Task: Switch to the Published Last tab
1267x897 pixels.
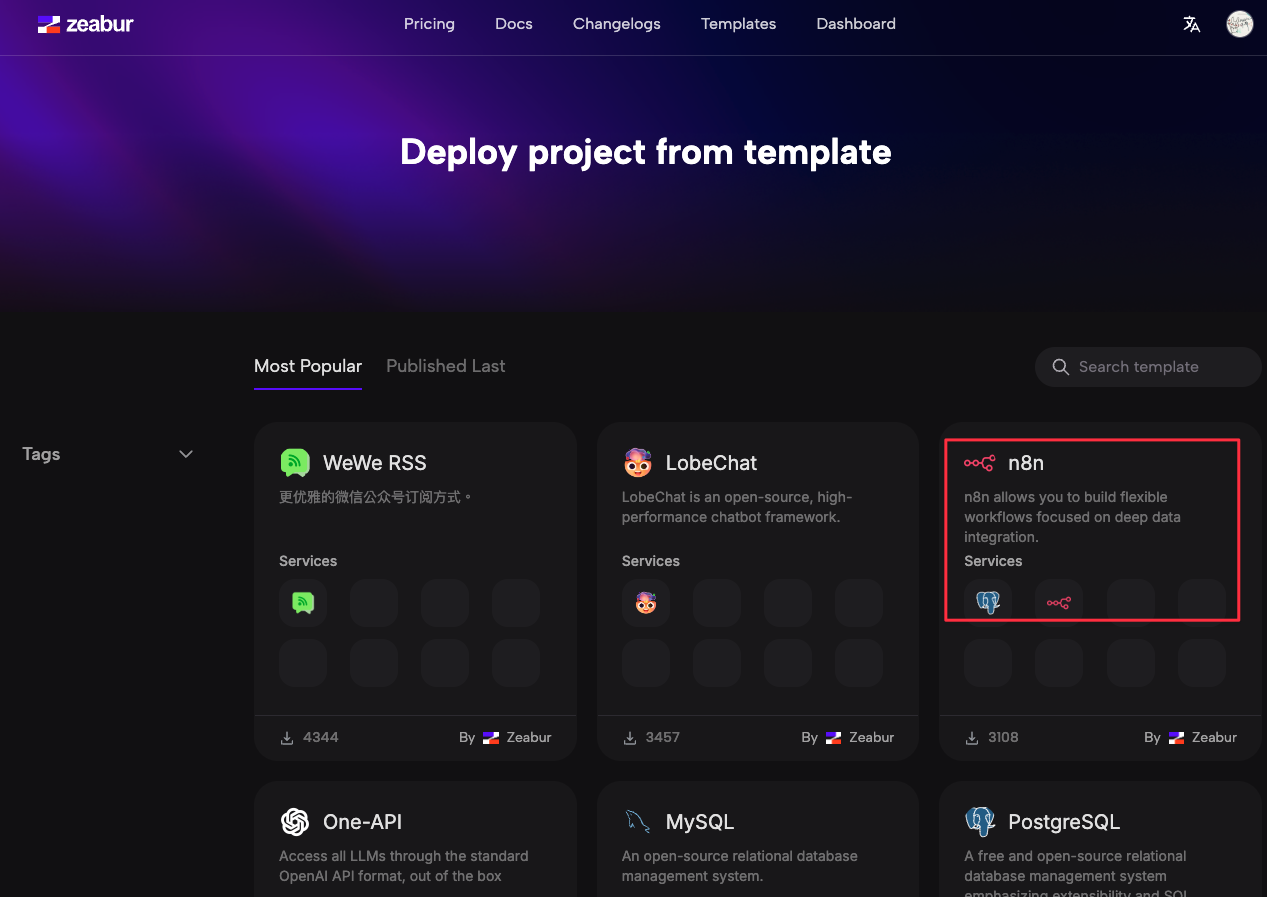Action: [445, 366]
